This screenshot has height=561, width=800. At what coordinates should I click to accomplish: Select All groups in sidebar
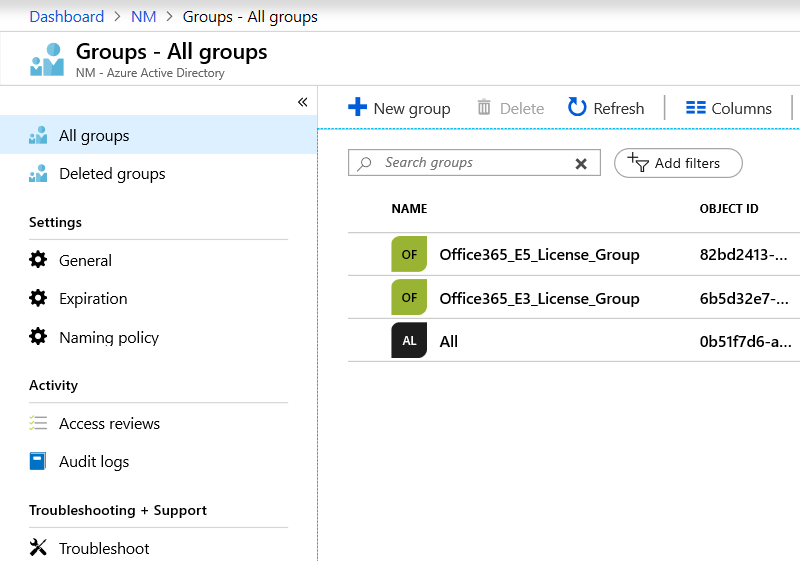click(94, 136)
